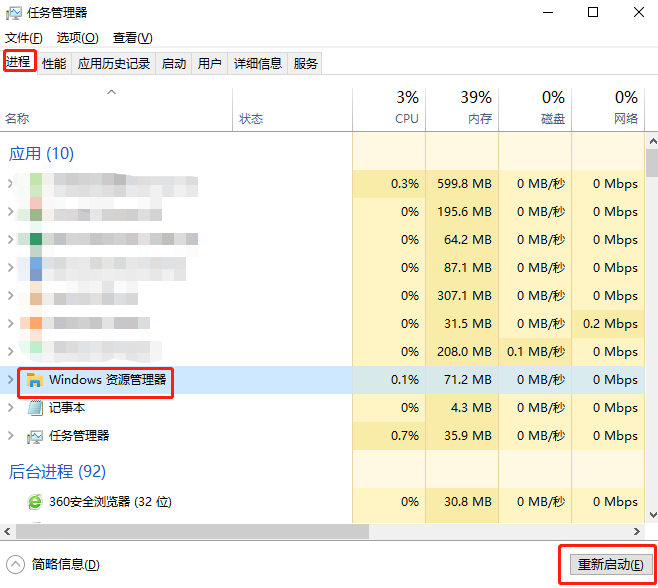Image resolution: width=658 pixels, height=588 pixels.
Task: Click the Task Manager title bar icon
Action: click(x=14, y=13)
